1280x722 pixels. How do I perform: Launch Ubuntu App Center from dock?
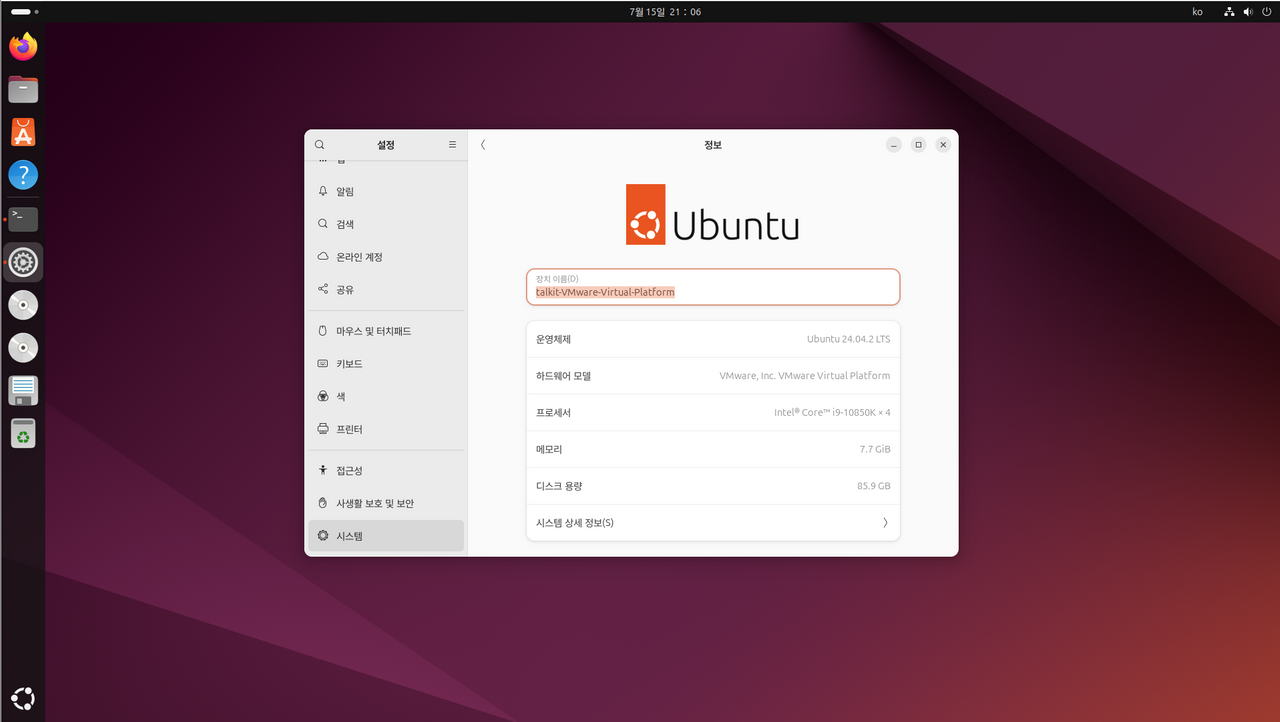(x=23, y=132)
